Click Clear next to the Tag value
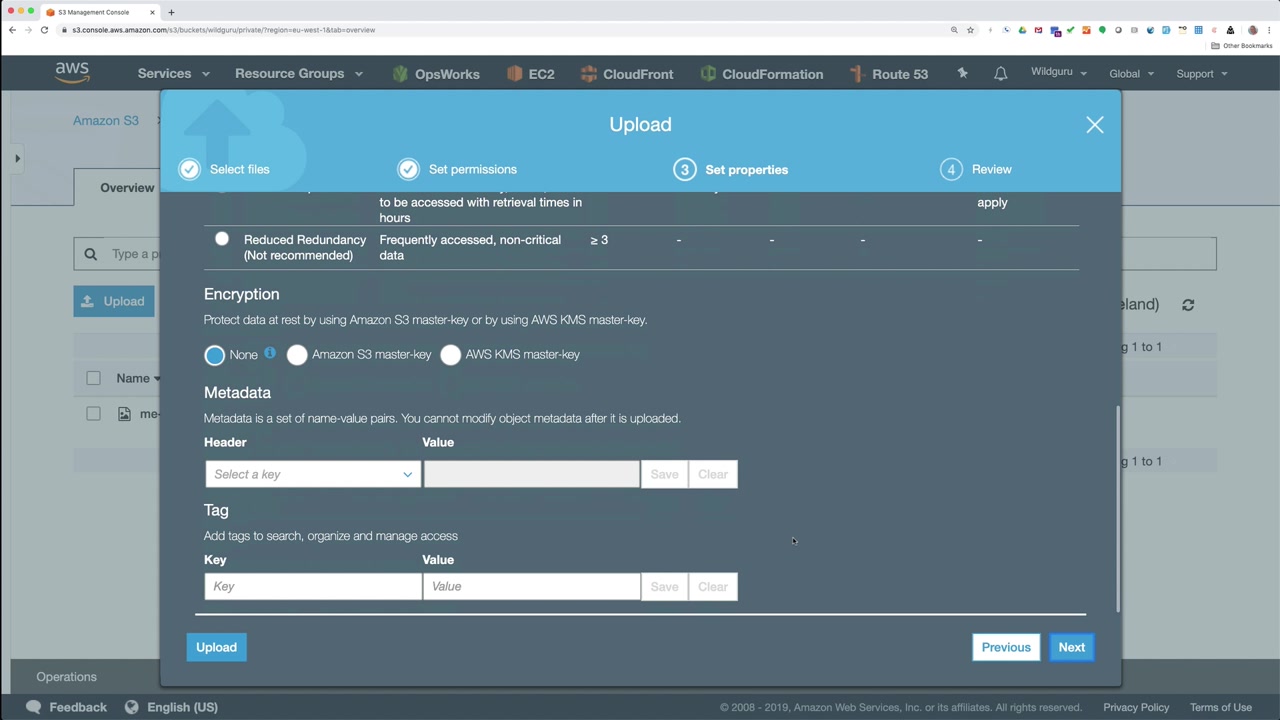1280x720 pixels. click(x=713, y=587)
